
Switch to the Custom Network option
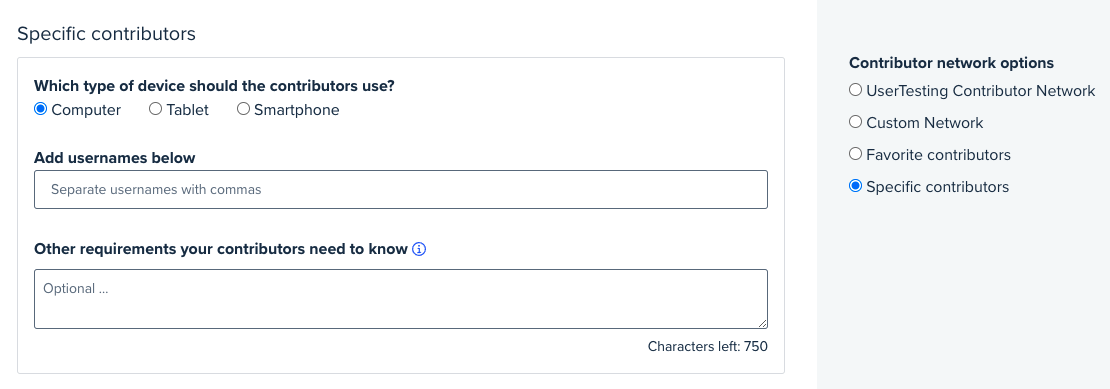tap(855, 122)
